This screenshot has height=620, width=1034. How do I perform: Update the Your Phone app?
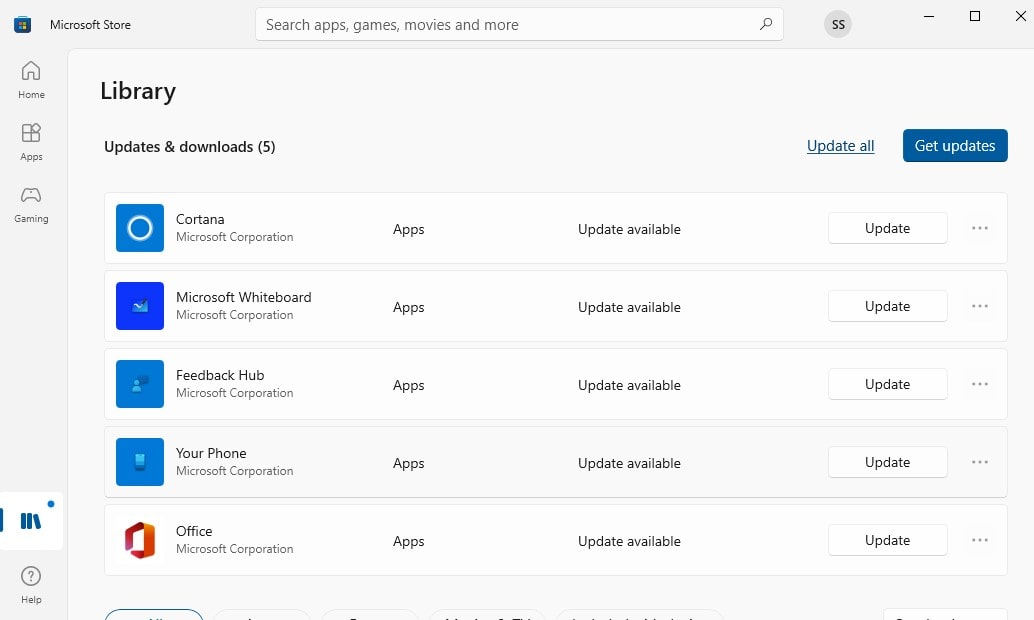click(x=887, y=462)
